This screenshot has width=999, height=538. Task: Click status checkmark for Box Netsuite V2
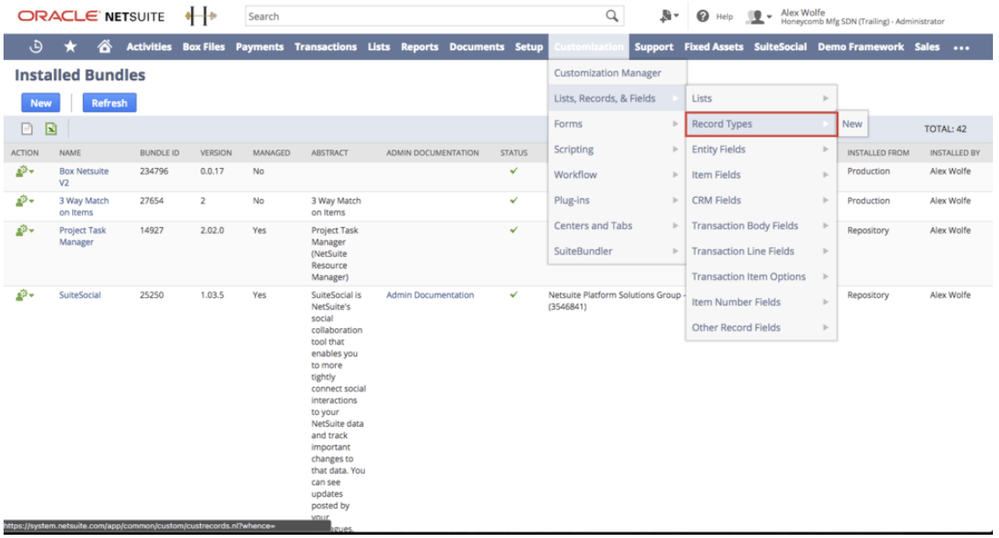(x=514, y=171)
